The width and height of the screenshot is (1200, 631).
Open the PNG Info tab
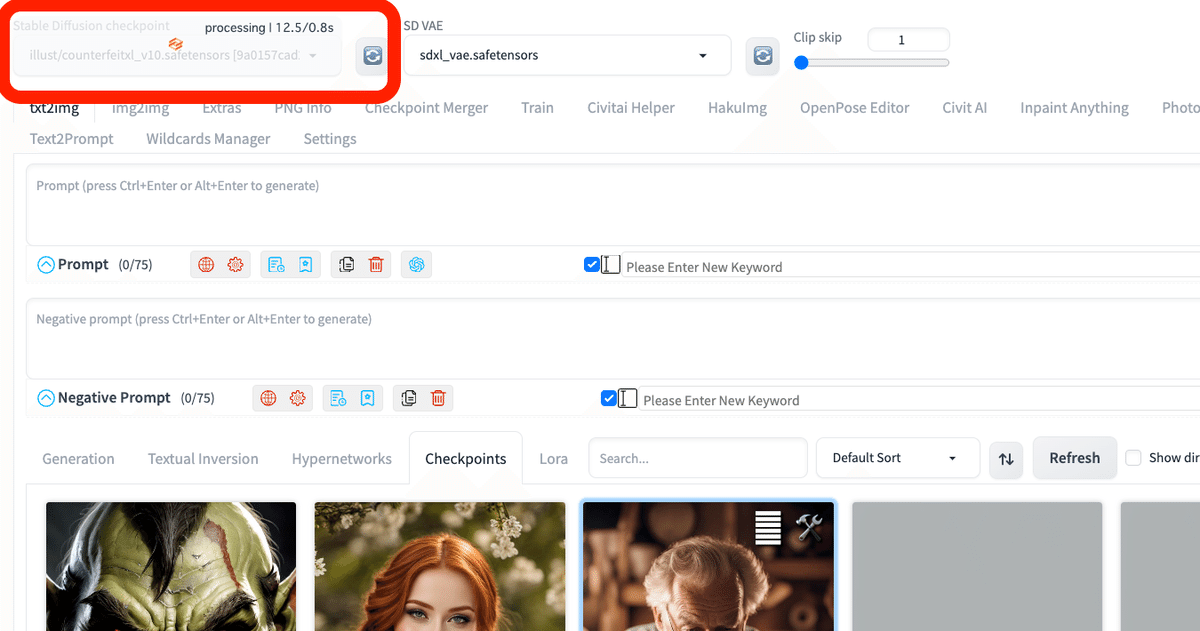click(303, 108)
